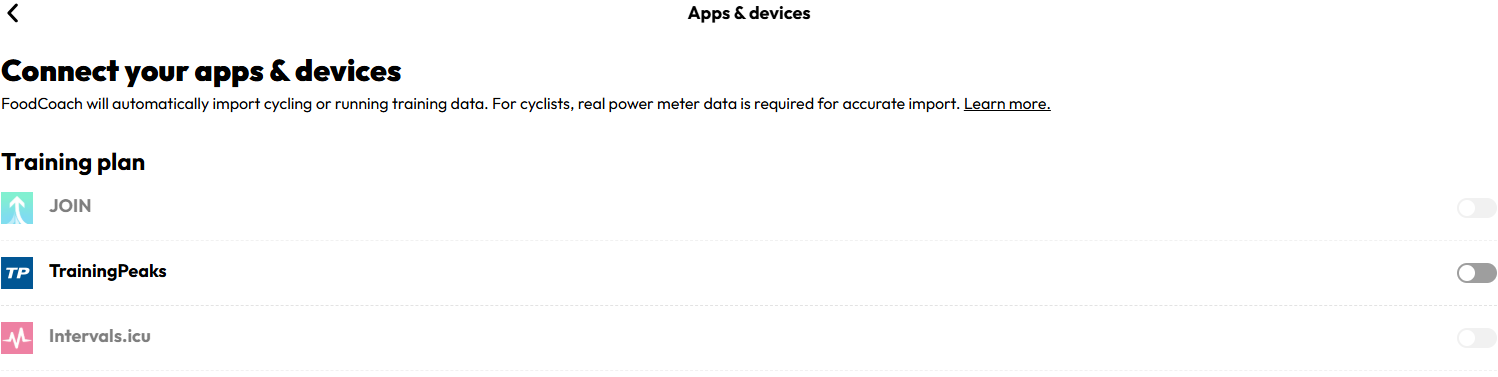Choose the Intervals.icu label text
The image size is (1498, 377).
[100, 336]
